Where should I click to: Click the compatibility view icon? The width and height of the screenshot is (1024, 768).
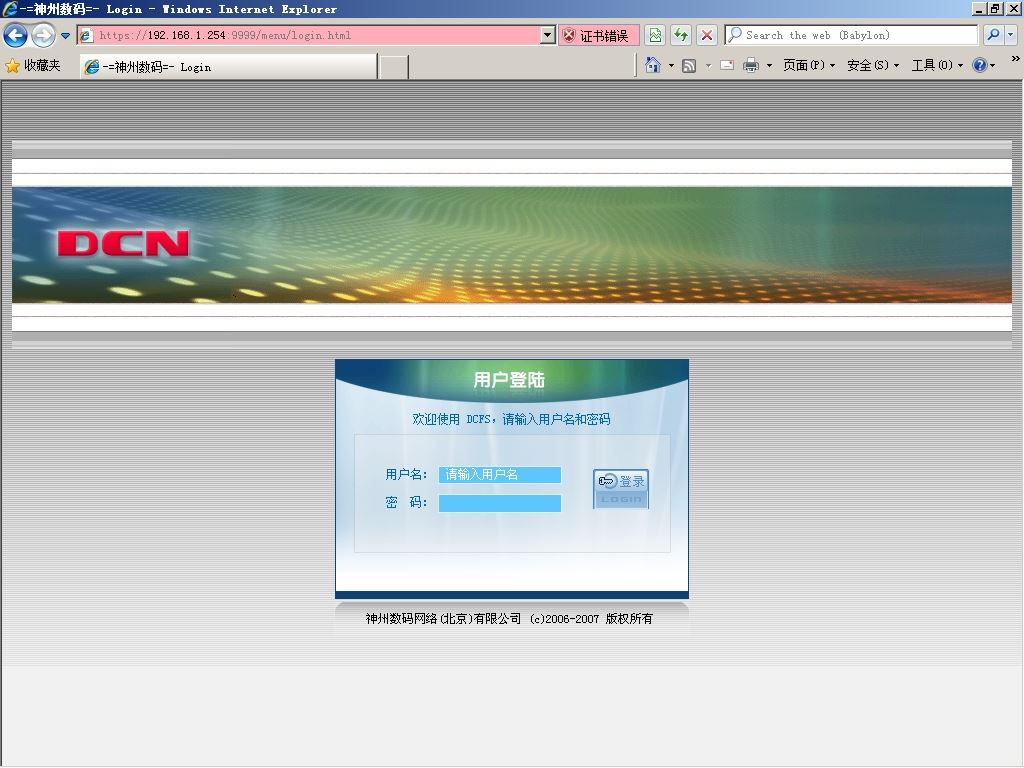click(655, 35)
